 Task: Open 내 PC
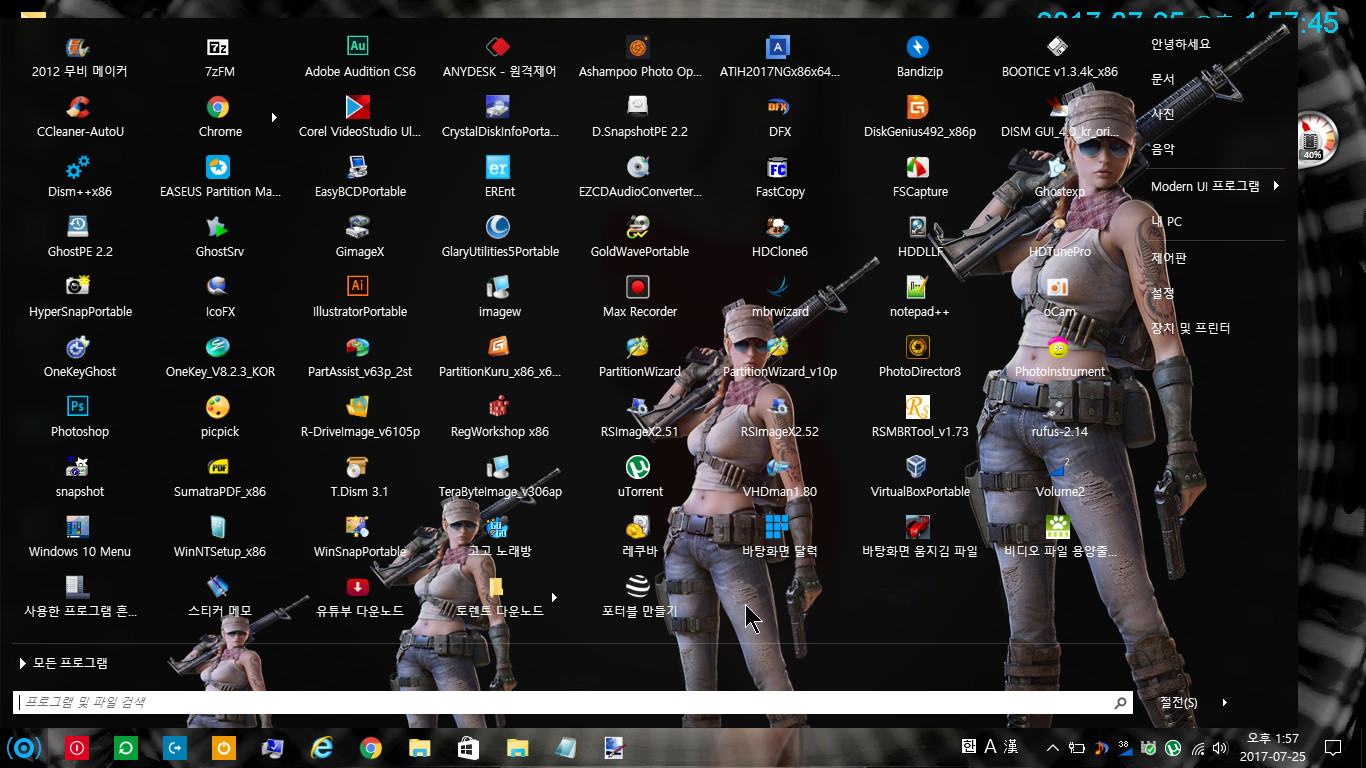tap(1166, 222)
